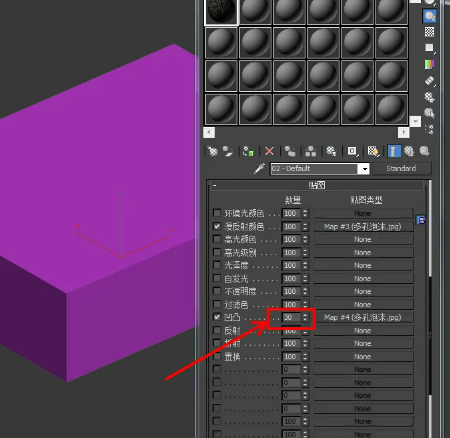Click the Standard material type button

401,168
